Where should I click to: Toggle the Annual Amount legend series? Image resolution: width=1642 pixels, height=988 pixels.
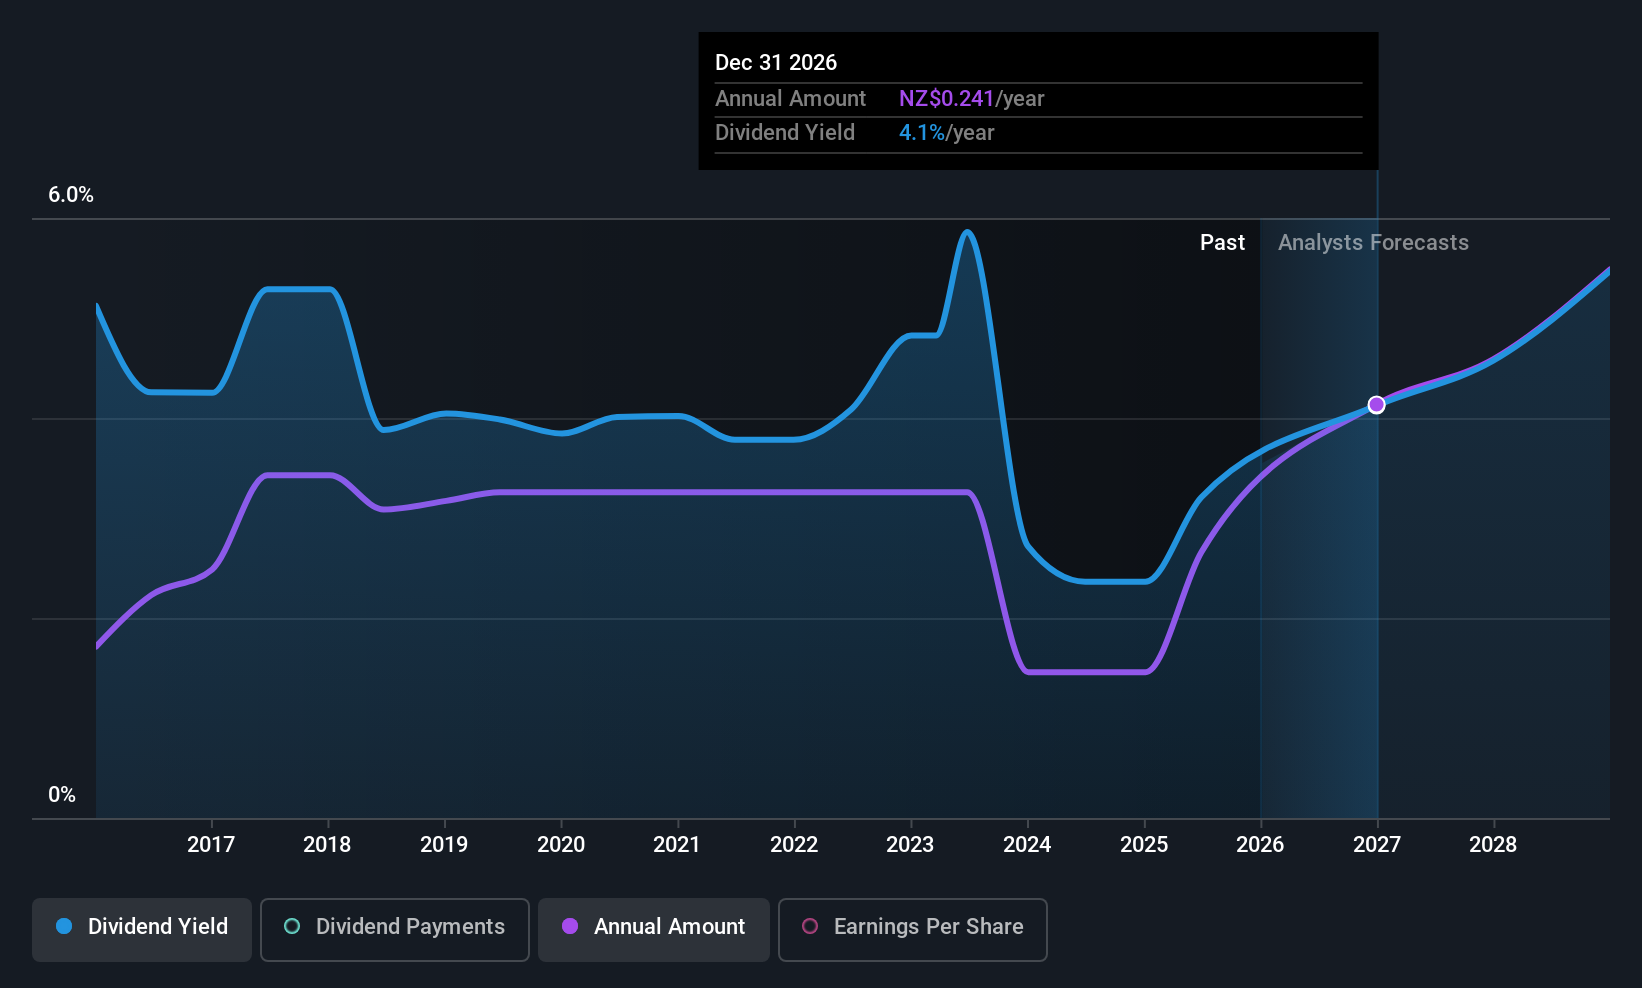(x=654, y=929)
